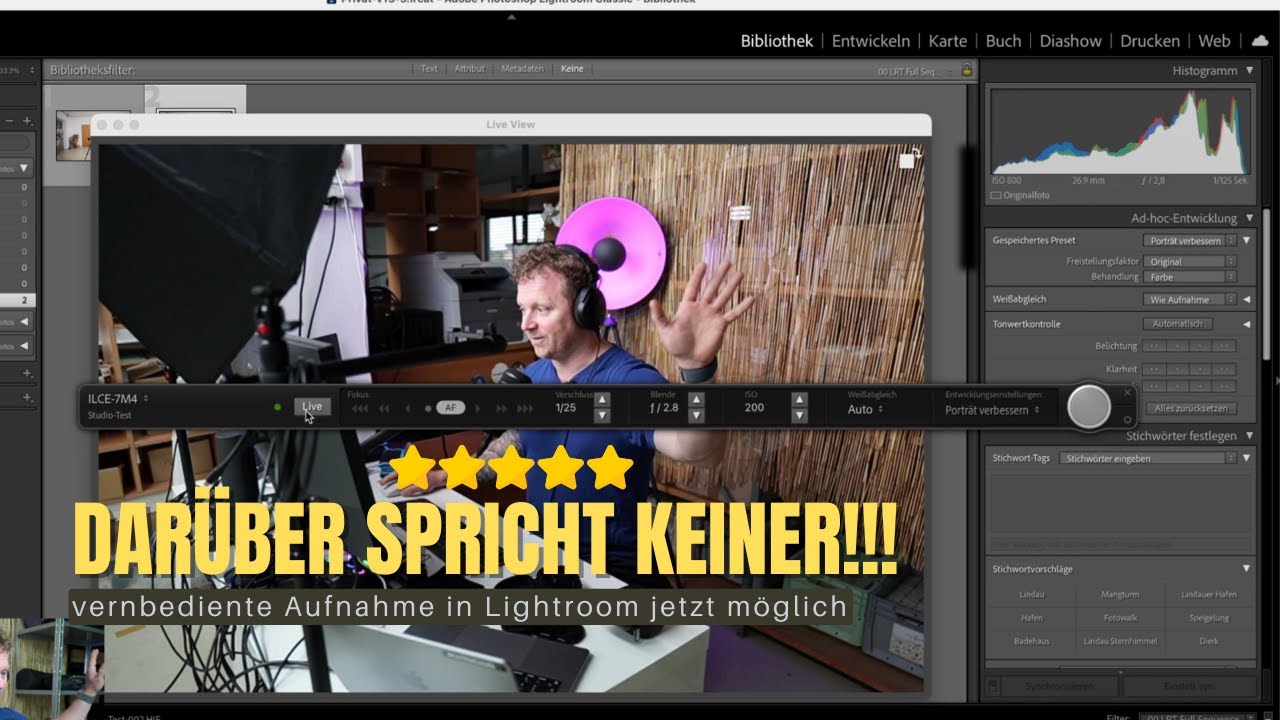This screenshot has height=720, width=1280.
Task: Click the Automatisch tone button
Action: (1178, 324)
